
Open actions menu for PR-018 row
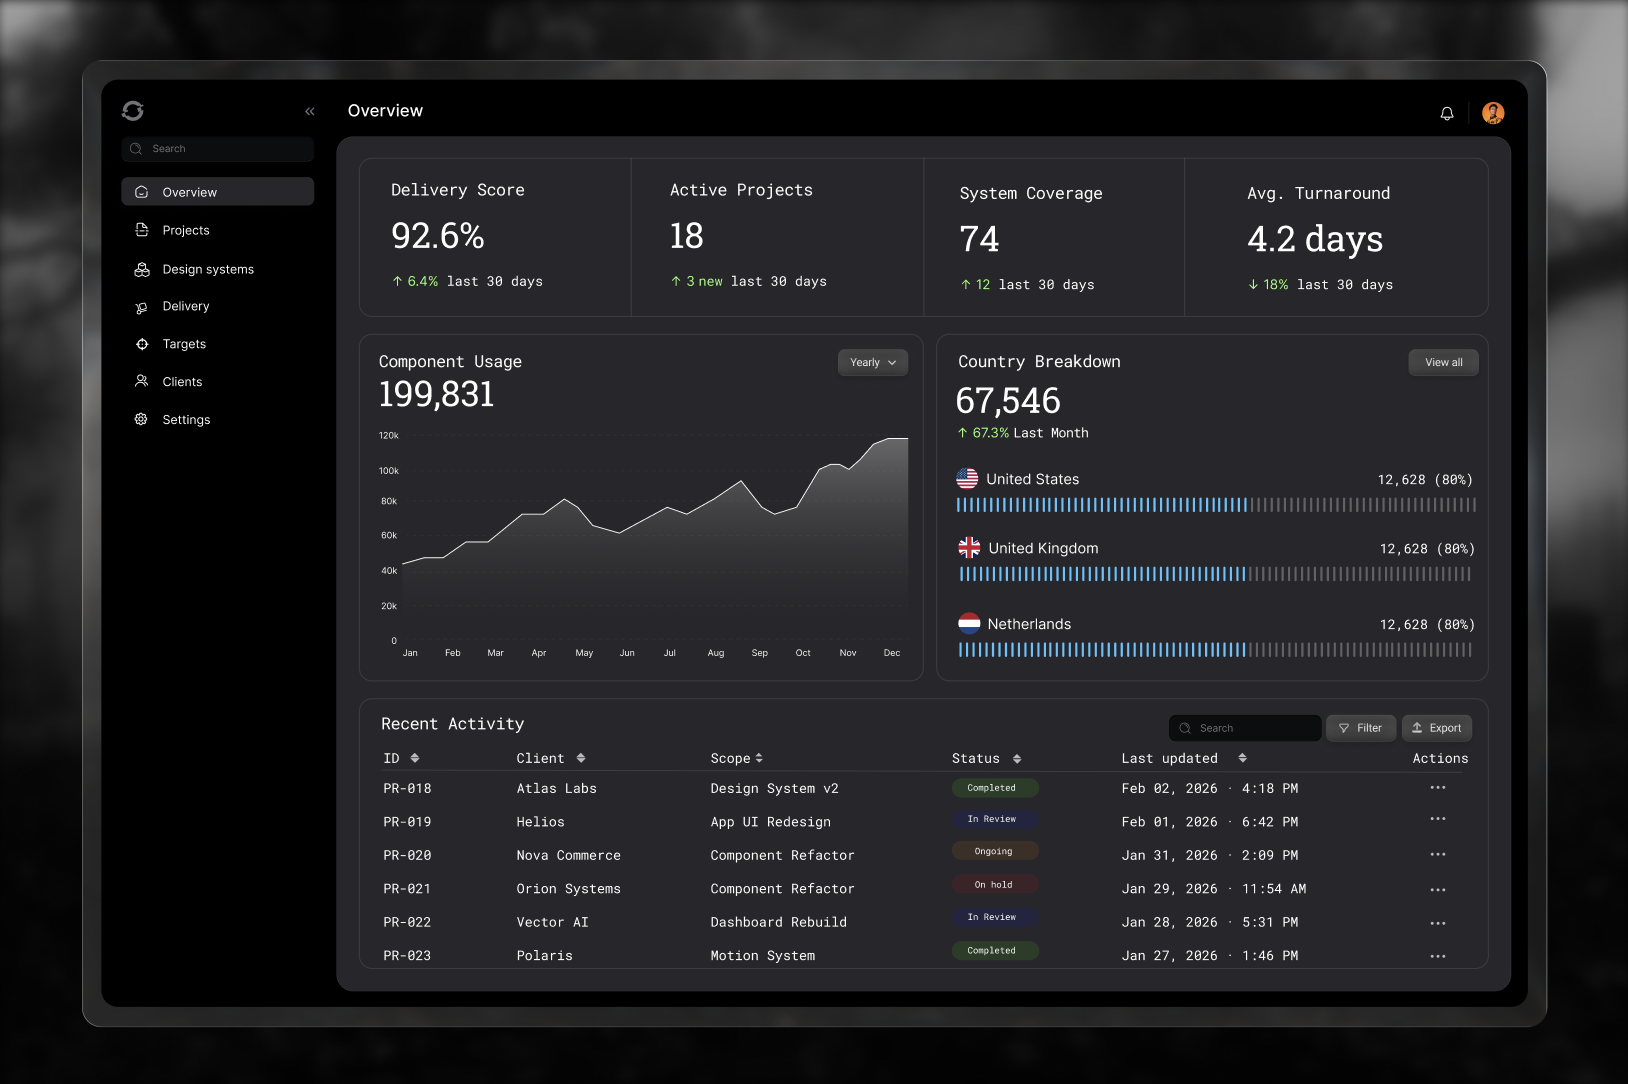coord(1437,788)
